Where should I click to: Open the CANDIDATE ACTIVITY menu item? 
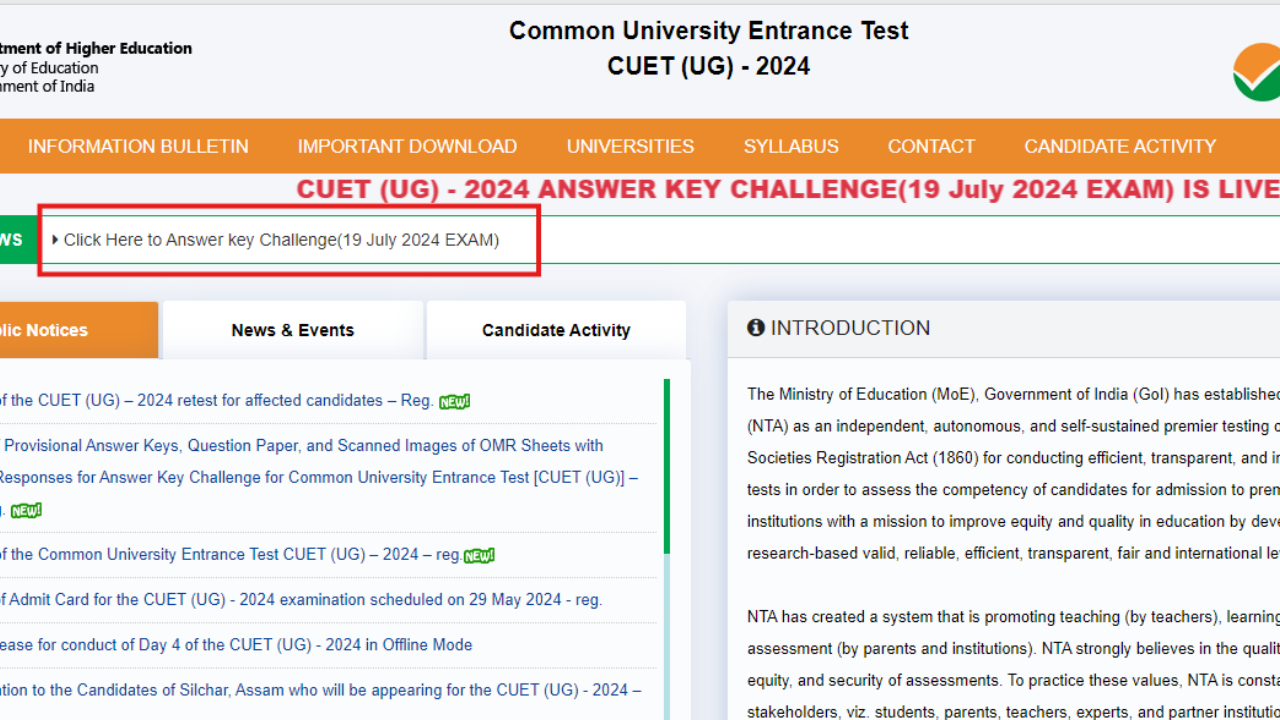click(x=1120, y=146)
